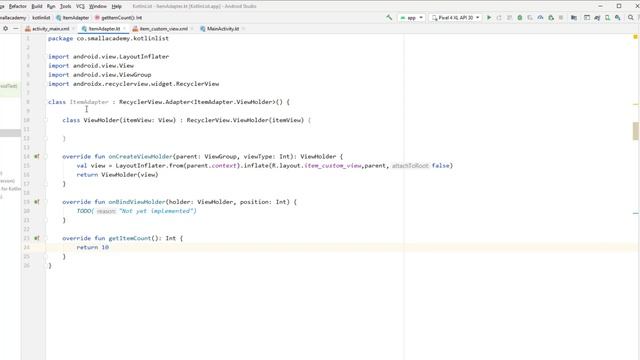
Task: Click item_custom_view reference in inflate call
Action: (x=333, y=166)
